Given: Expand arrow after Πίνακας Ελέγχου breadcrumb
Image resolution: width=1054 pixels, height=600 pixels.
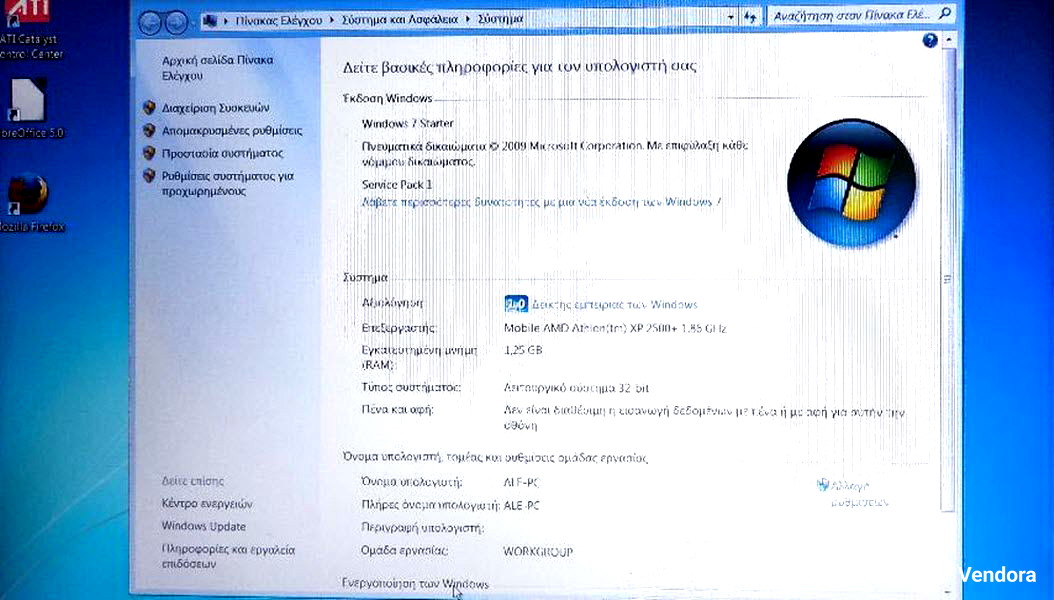Looking at the screenshot, I should 334,19.
